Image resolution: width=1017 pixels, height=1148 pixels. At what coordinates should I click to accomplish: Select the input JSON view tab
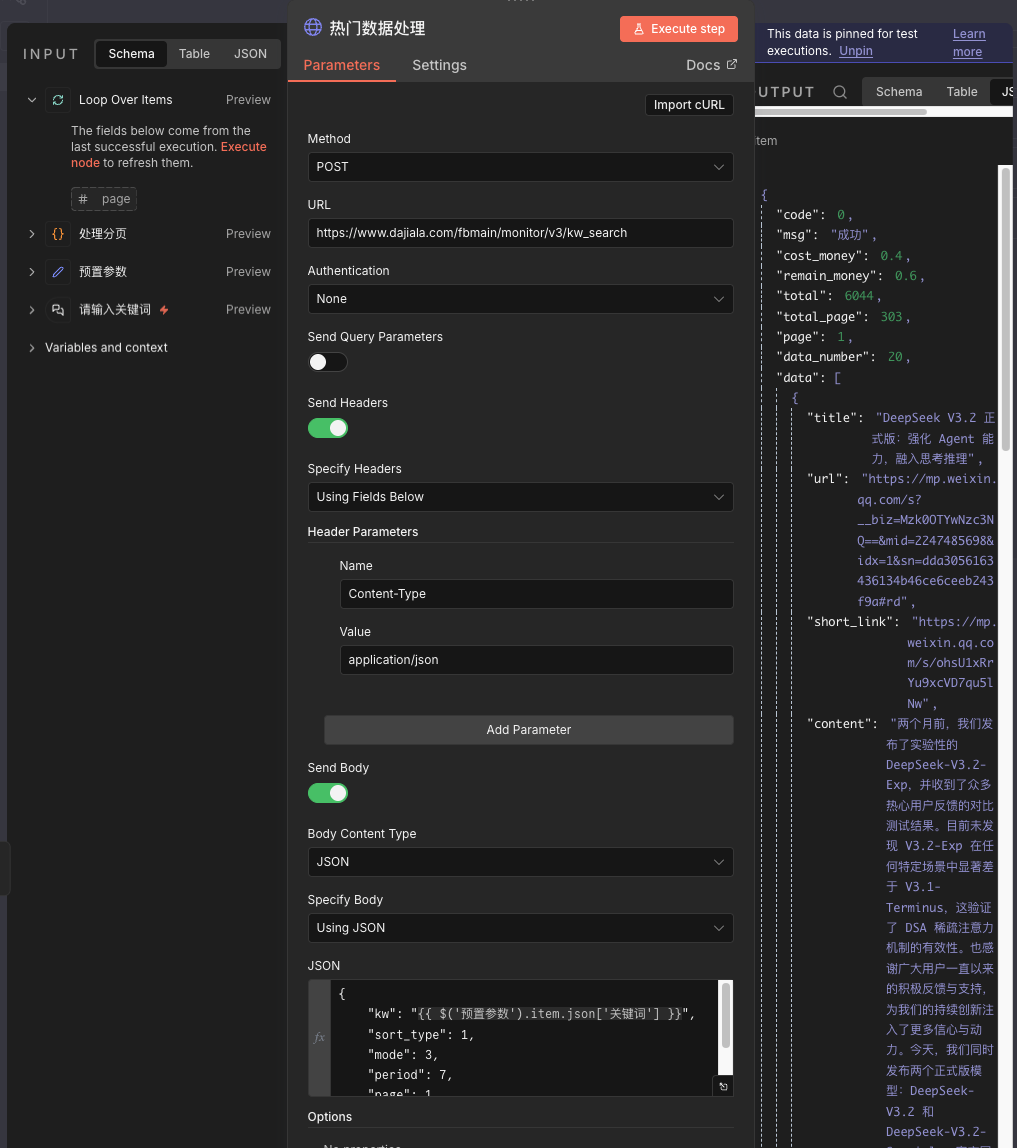tap(250, 53)
